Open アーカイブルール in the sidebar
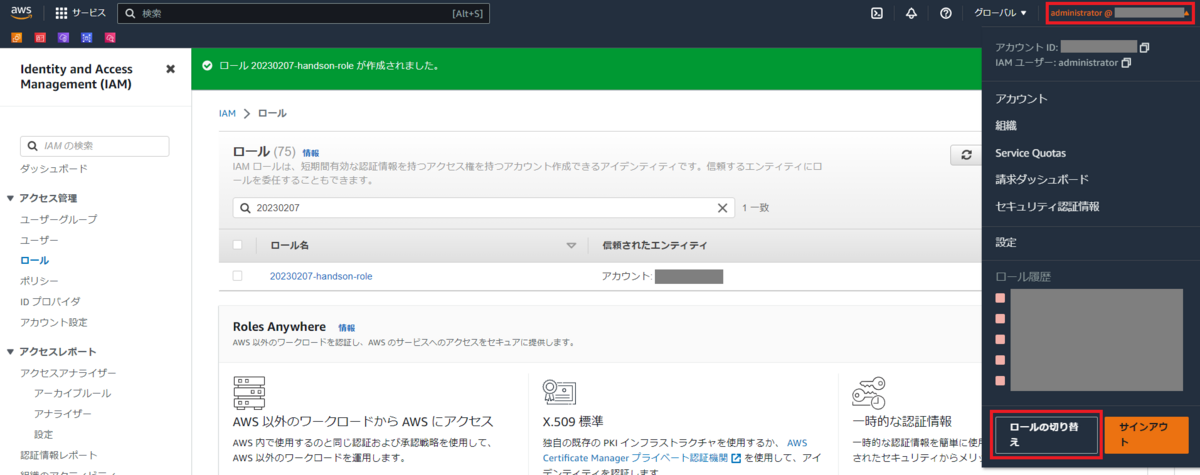Image resolution: width=1200 pixels, height=475 pixels. 72,394
